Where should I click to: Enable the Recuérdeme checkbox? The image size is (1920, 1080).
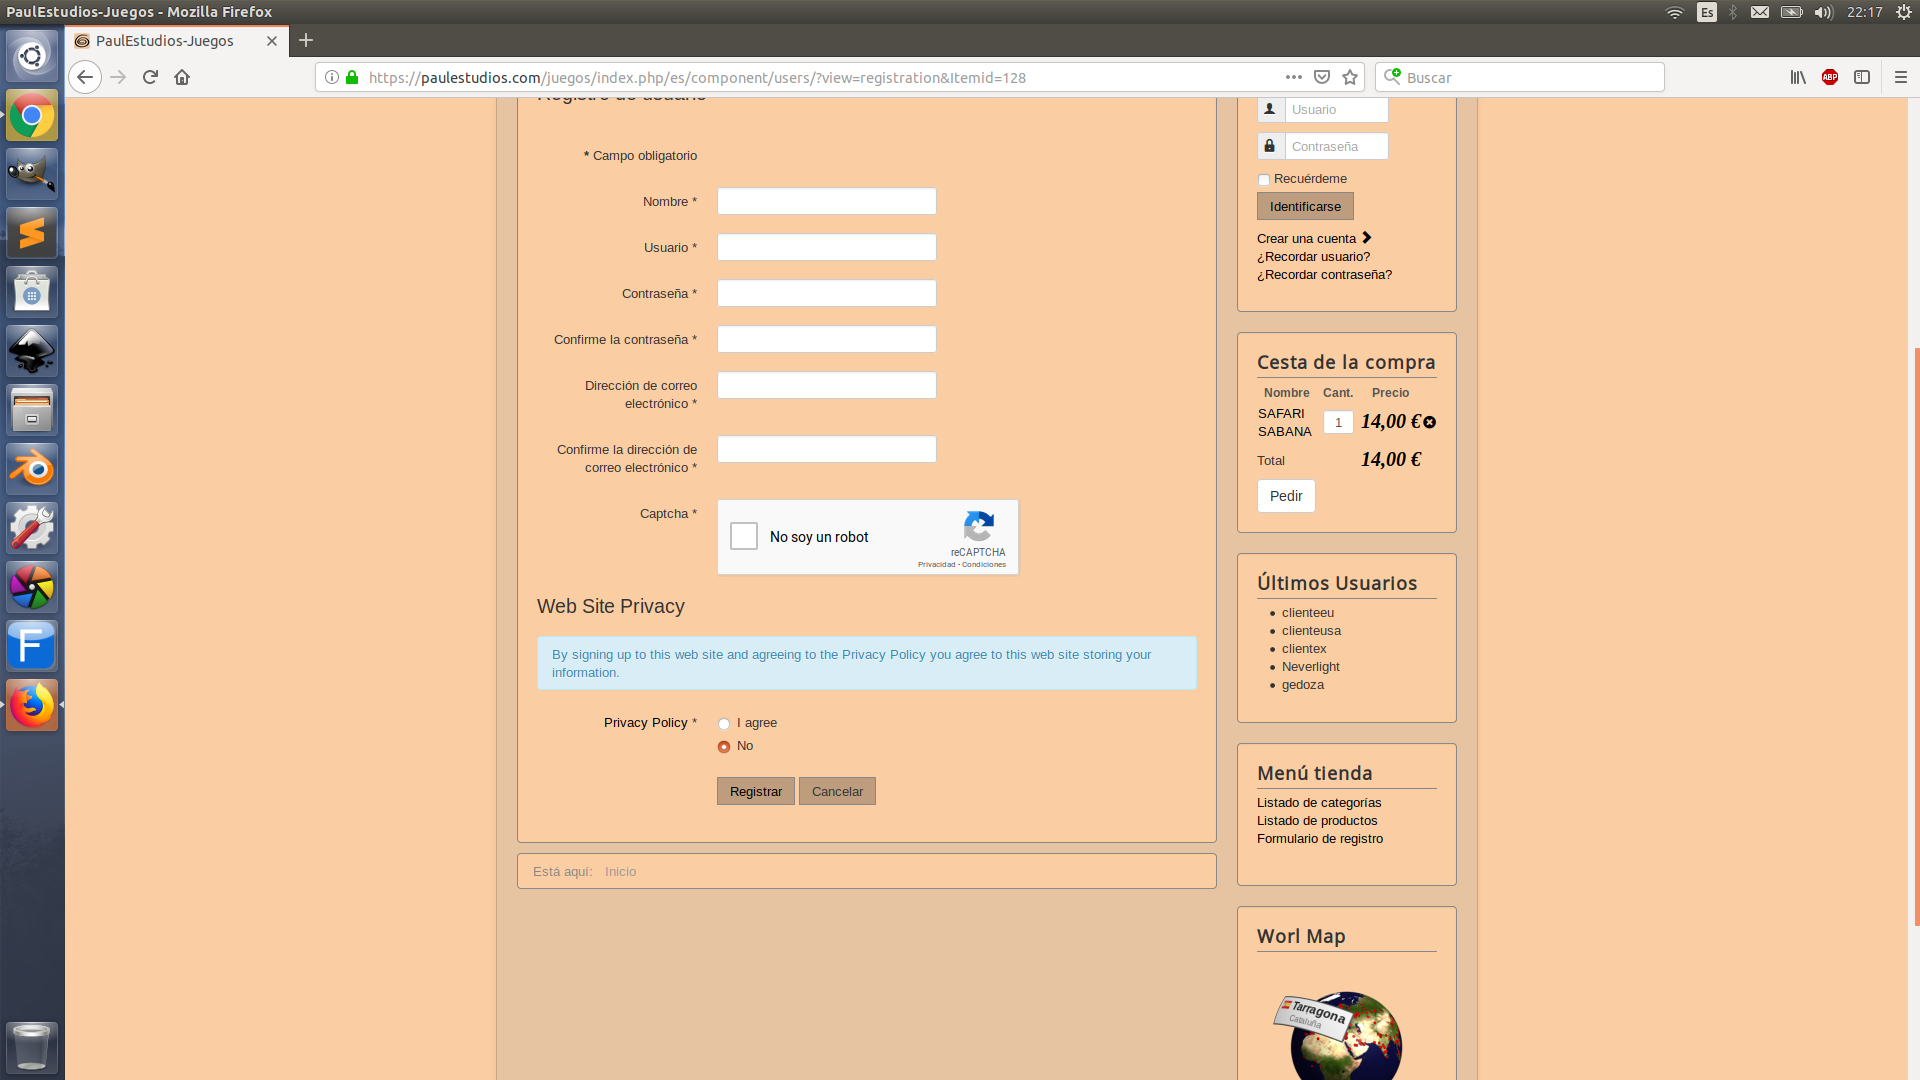[x=1264, y=180]
